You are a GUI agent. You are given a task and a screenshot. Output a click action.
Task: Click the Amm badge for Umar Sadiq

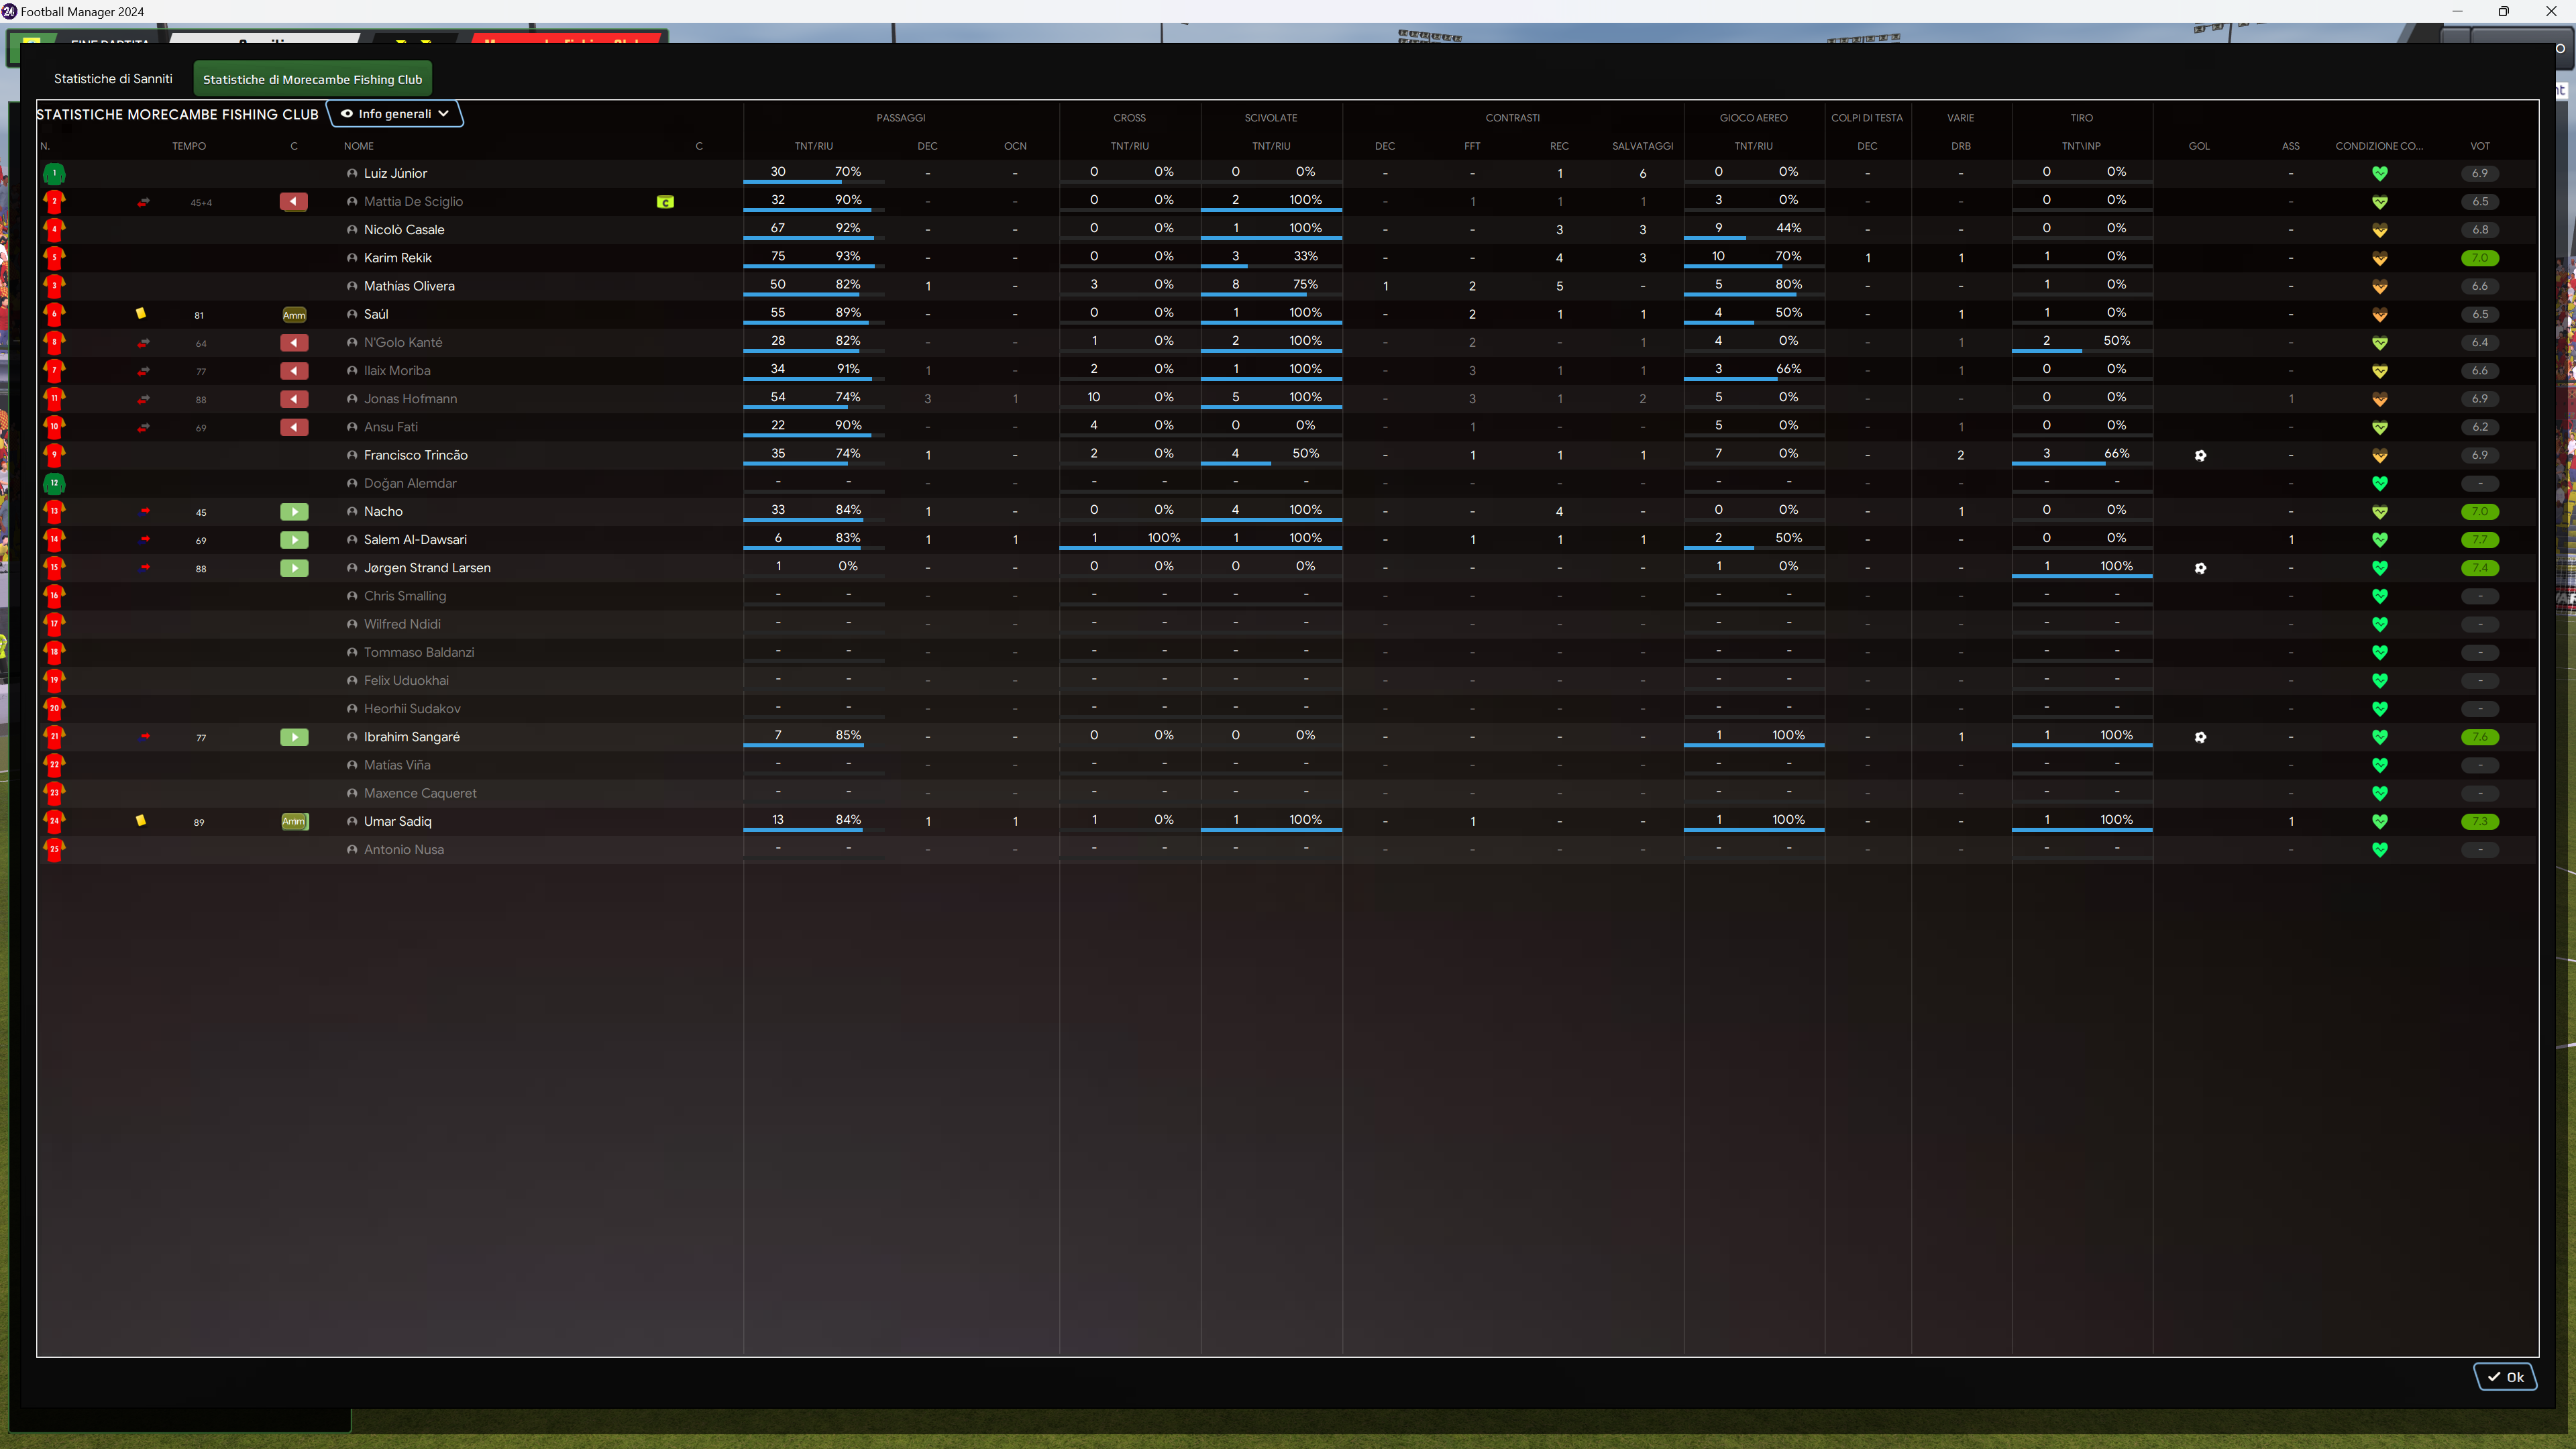point(294,822)
